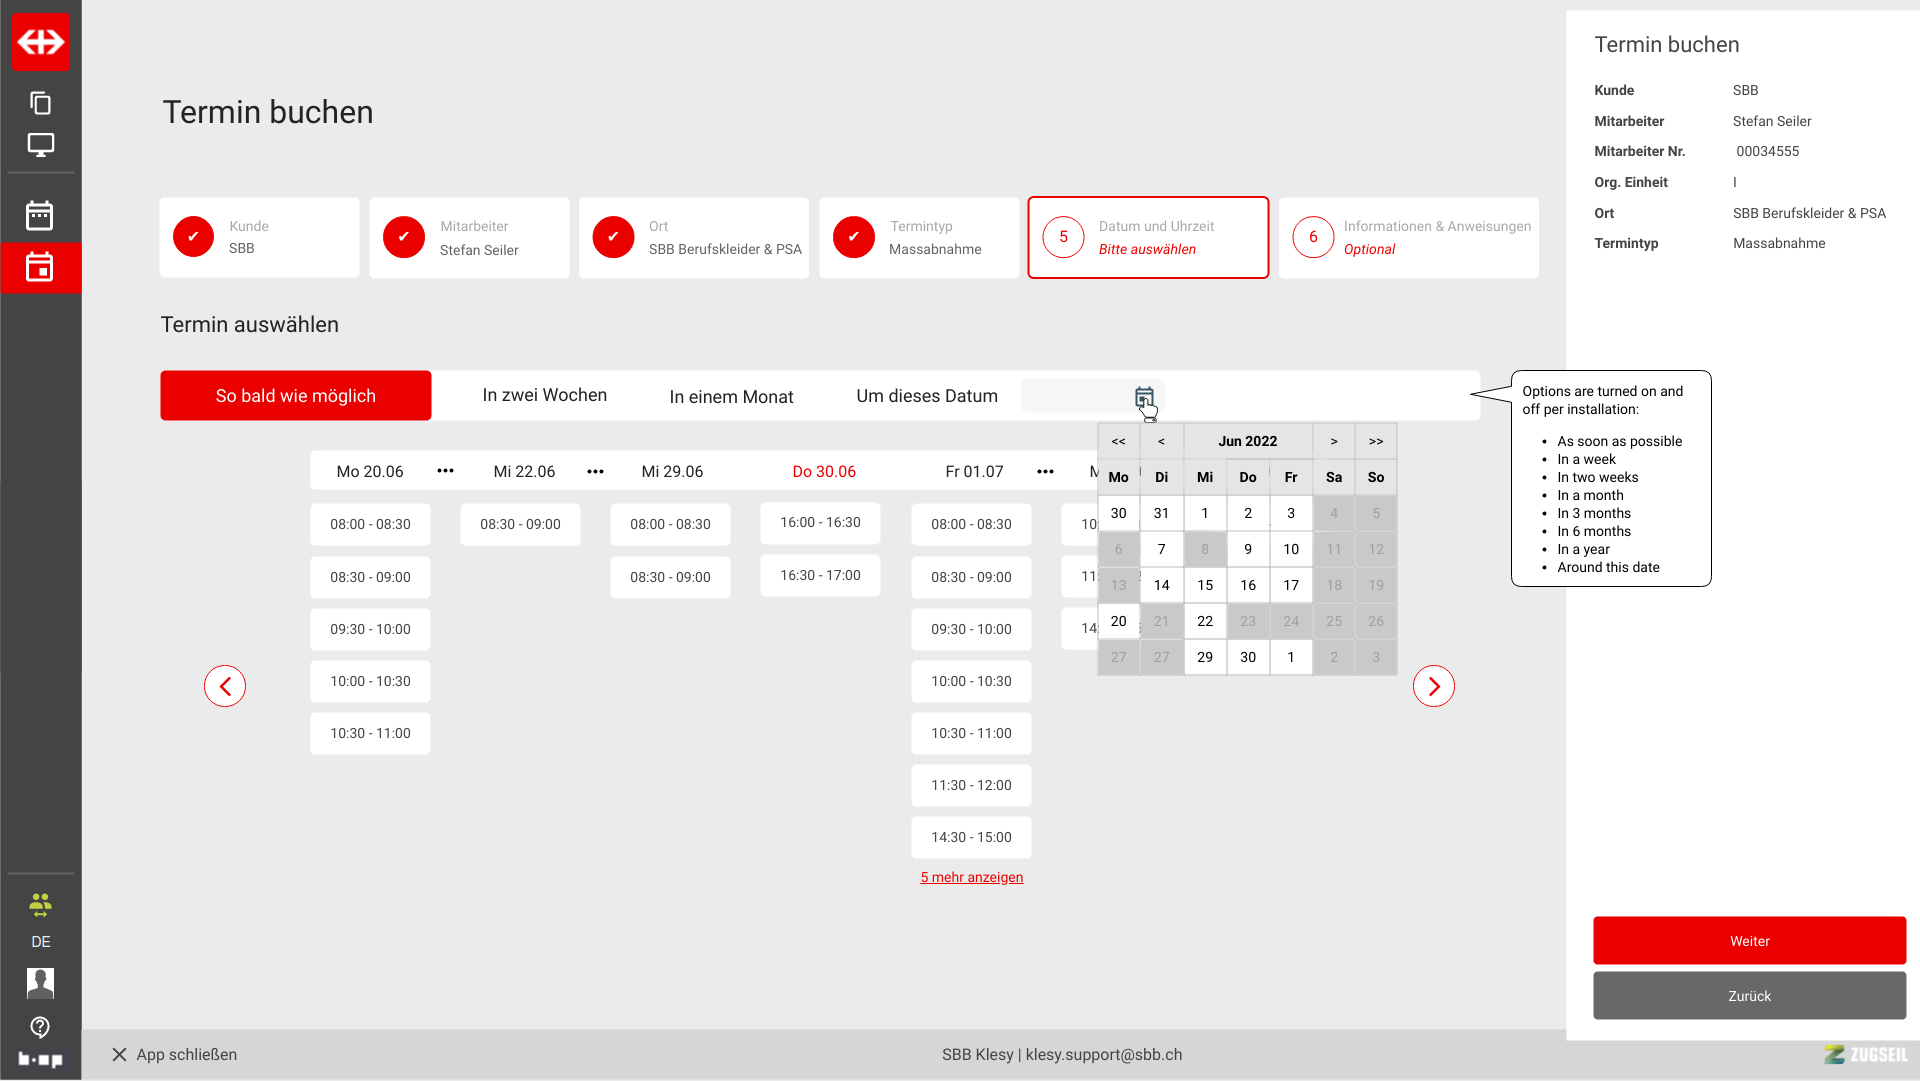Click the user profile avatar

click(x=40, y=983)
